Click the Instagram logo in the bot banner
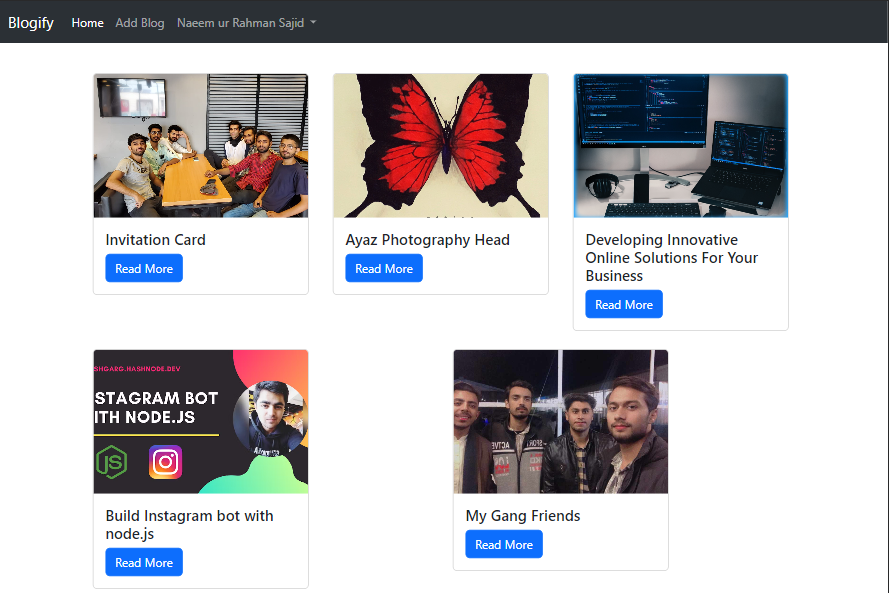 point(165,462)
